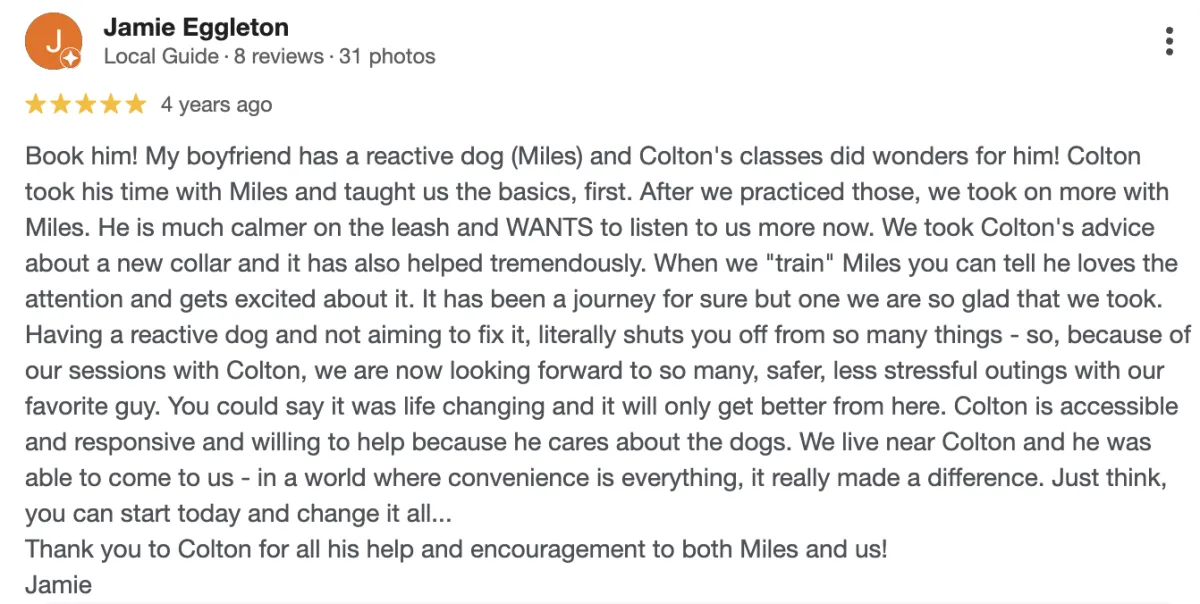Click the "Jamie" signature at the bottom
This screenshot has height=604, width=1200.
[58, 585]
